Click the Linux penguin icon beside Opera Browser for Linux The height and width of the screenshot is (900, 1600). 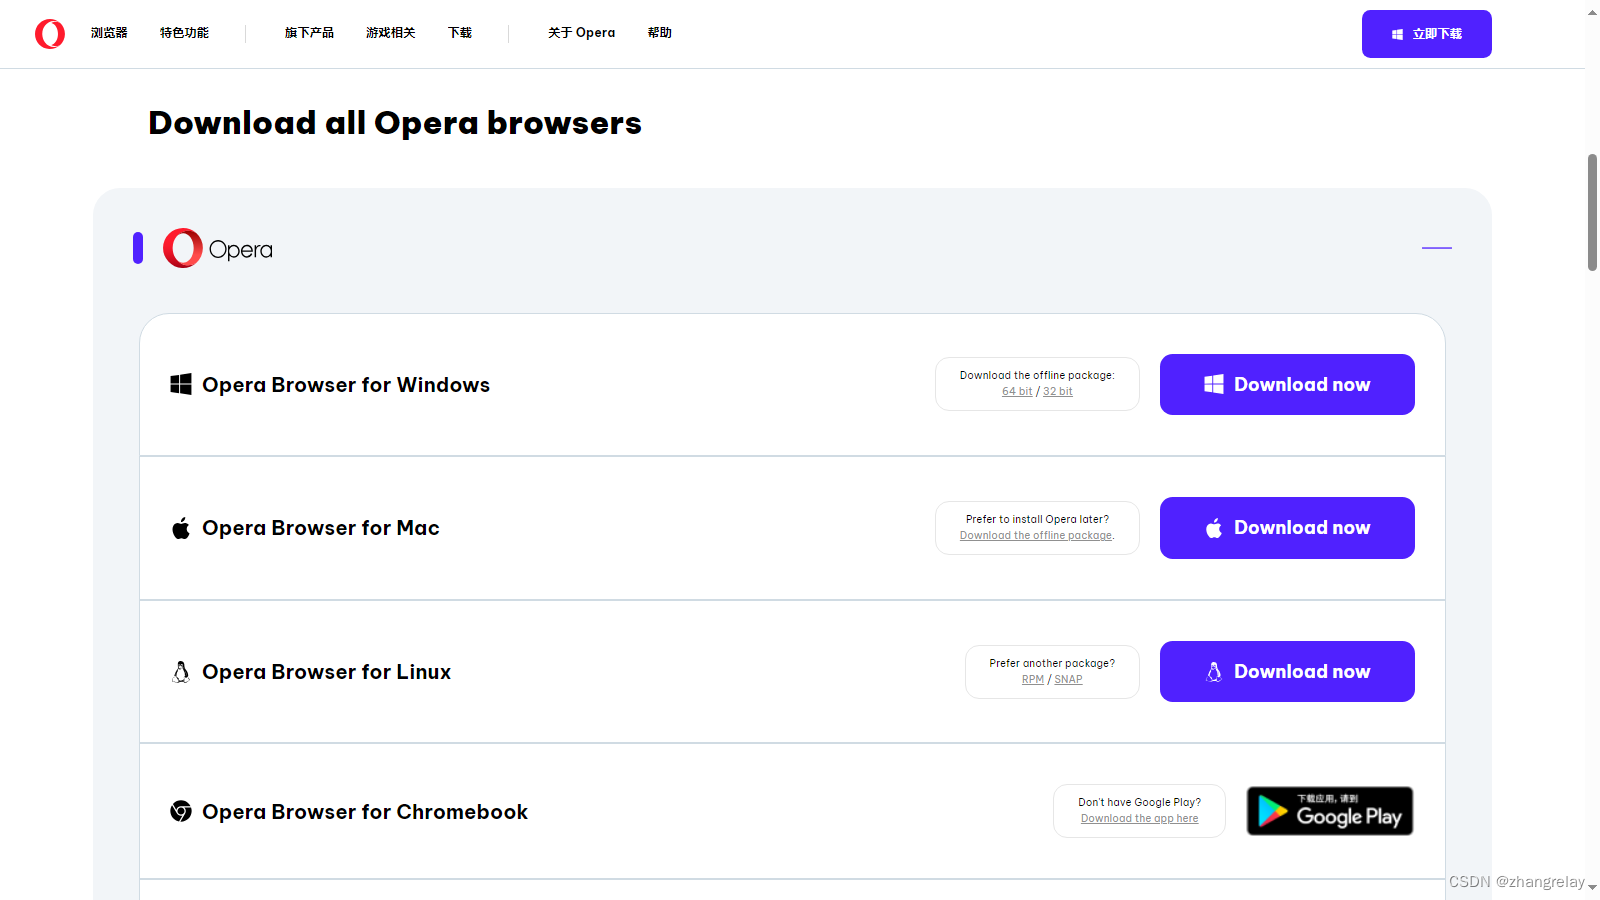[x=181, y=672]
